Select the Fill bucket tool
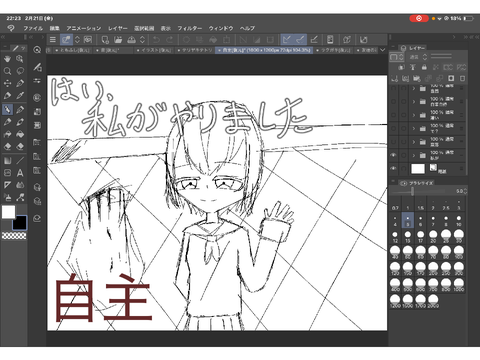480x360 pixels. pyautogui.click(x=20, y=134)
